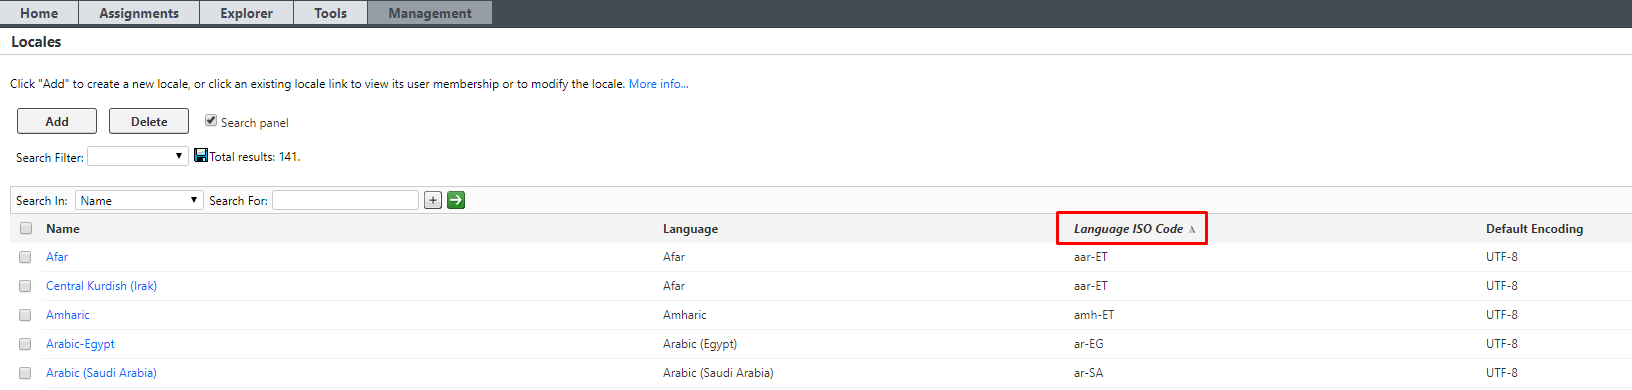
Task: Sort by the Default Encoding column header
Action: click(x=1534, y=229)
